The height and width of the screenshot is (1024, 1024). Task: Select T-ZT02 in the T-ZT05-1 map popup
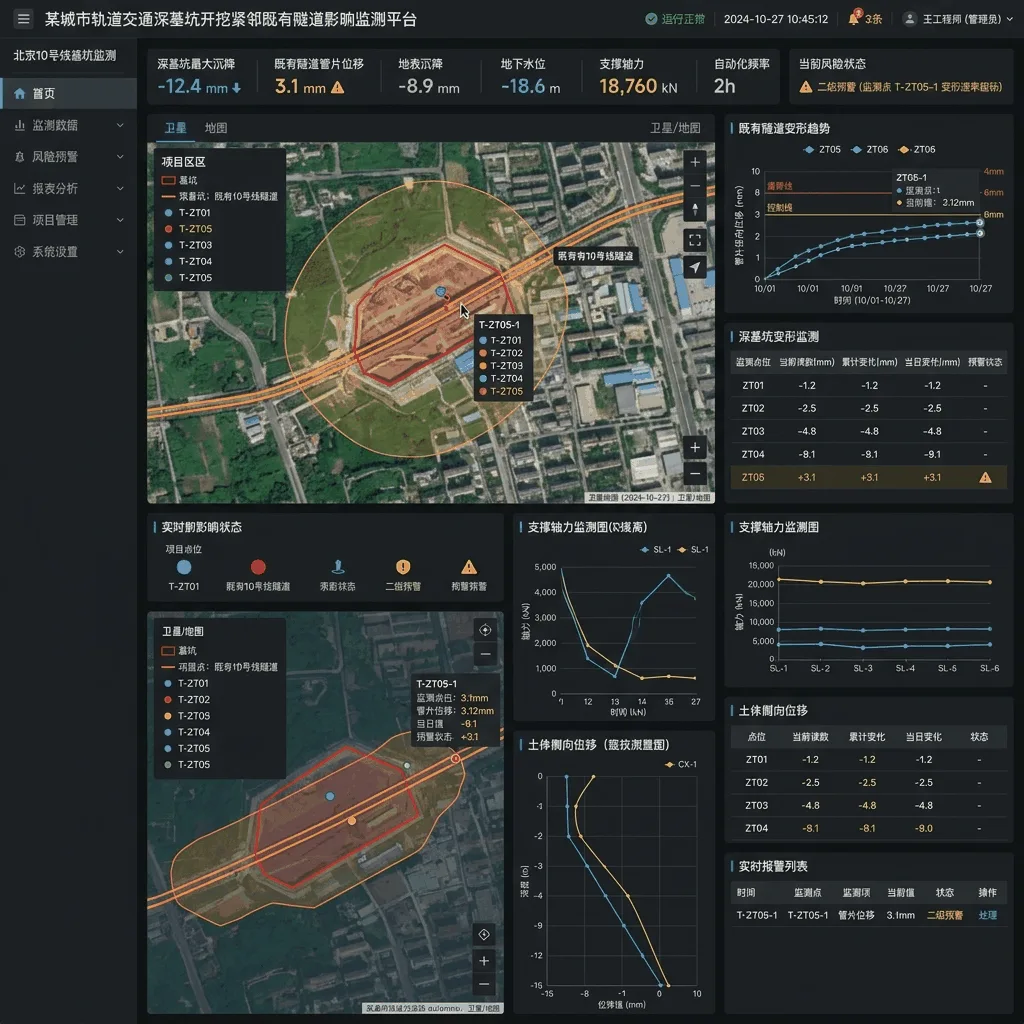pyautogui.click(x=501, y=353)
